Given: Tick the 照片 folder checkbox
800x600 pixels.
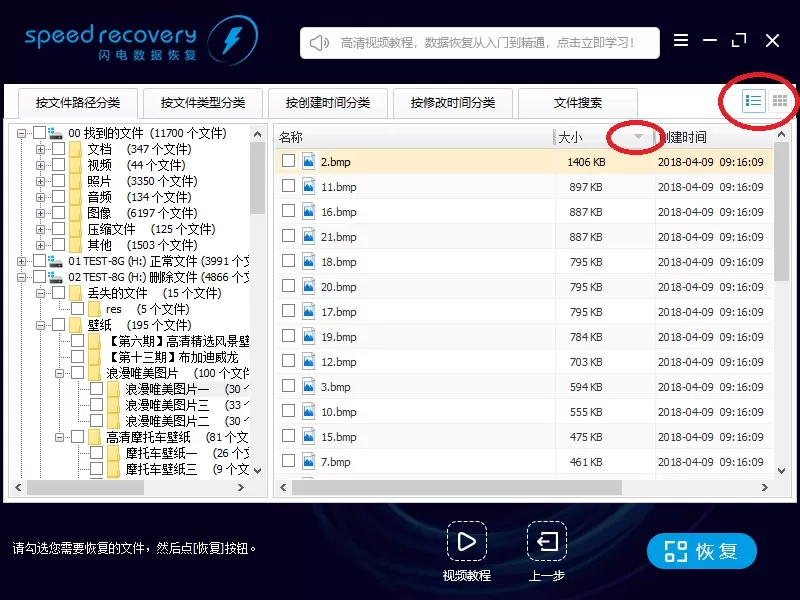Looking at the screenshot, I should tap(59, 181).
